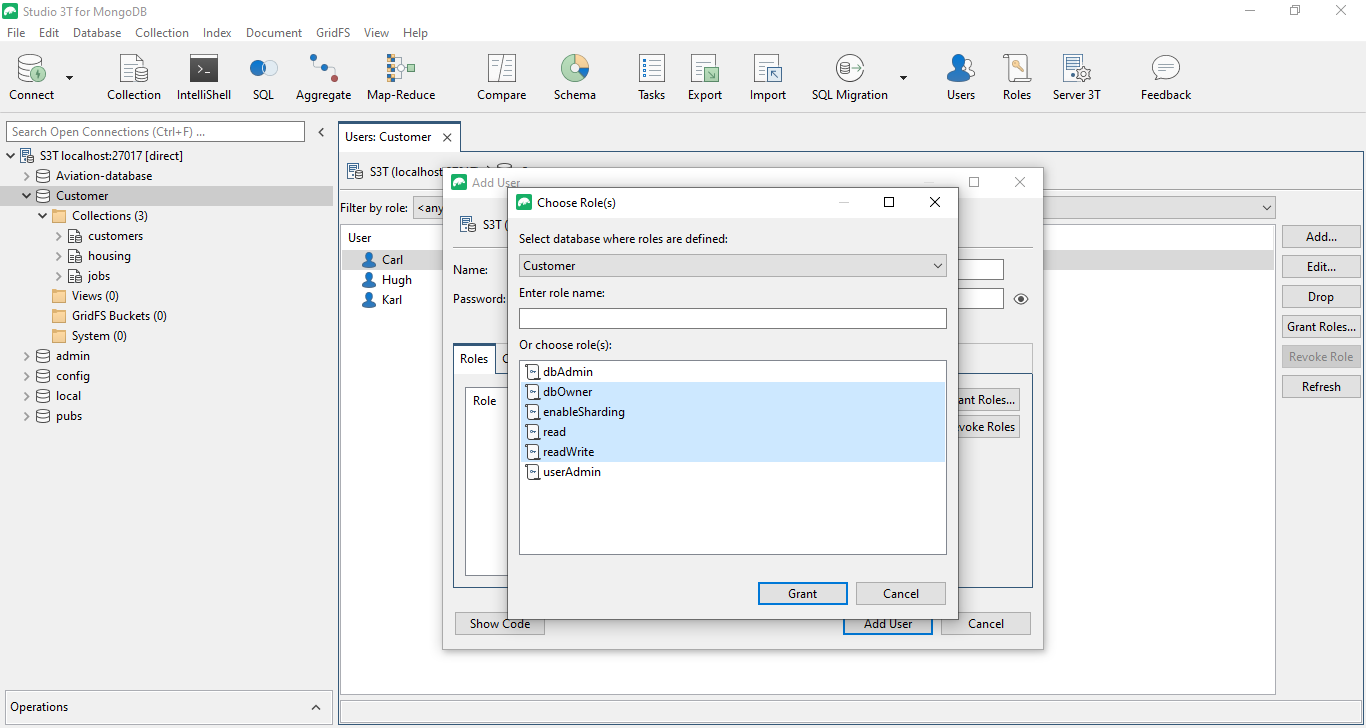Open the SQL Migration dropdown arrow

coord(903,78)
